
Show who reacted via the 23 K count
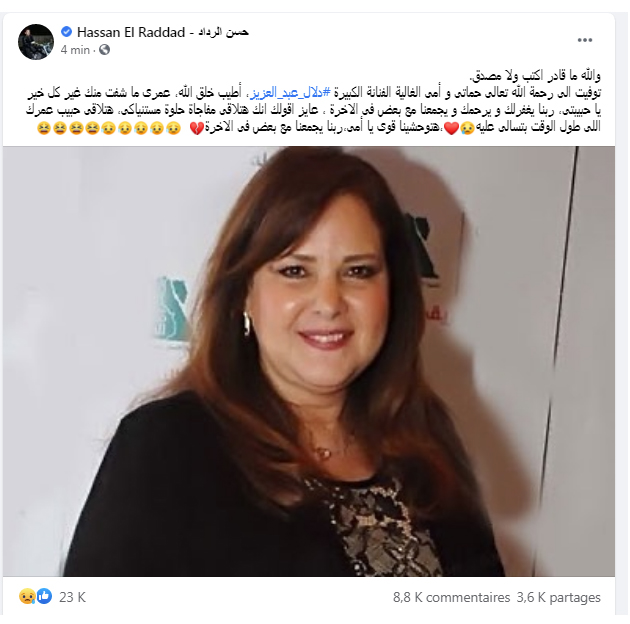[72, 597]
